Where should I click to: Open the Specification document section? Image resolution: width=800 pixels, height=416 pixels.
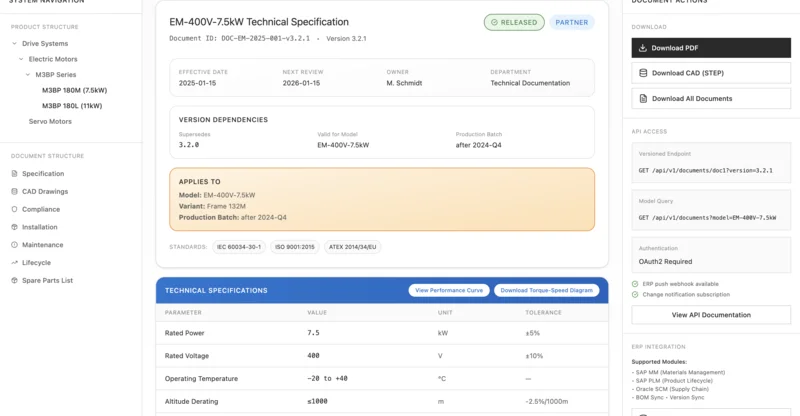(42, 174)
